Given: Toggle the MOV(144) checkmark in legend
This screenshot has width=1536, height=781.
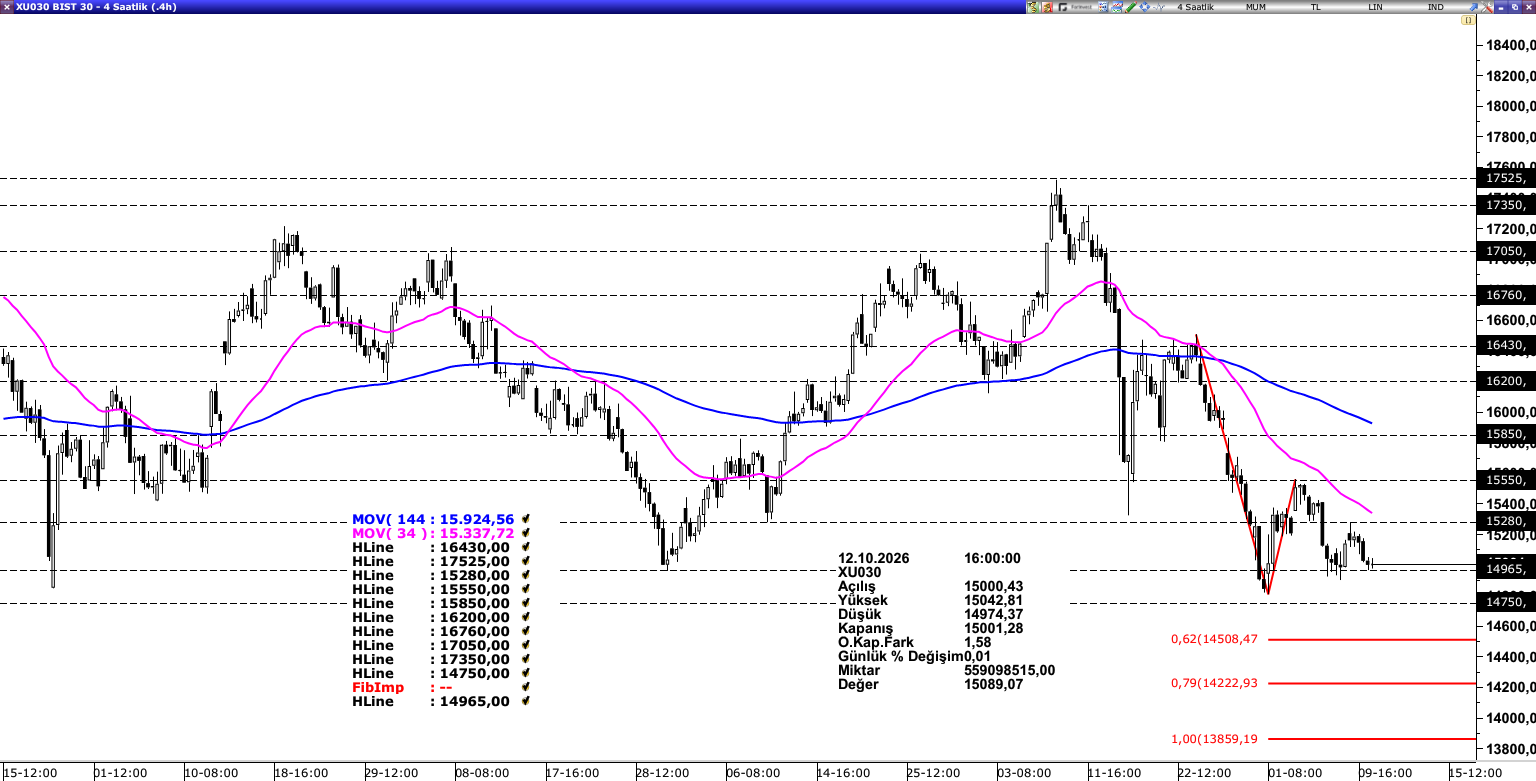Looking at the screenshot, I should 525,520.
